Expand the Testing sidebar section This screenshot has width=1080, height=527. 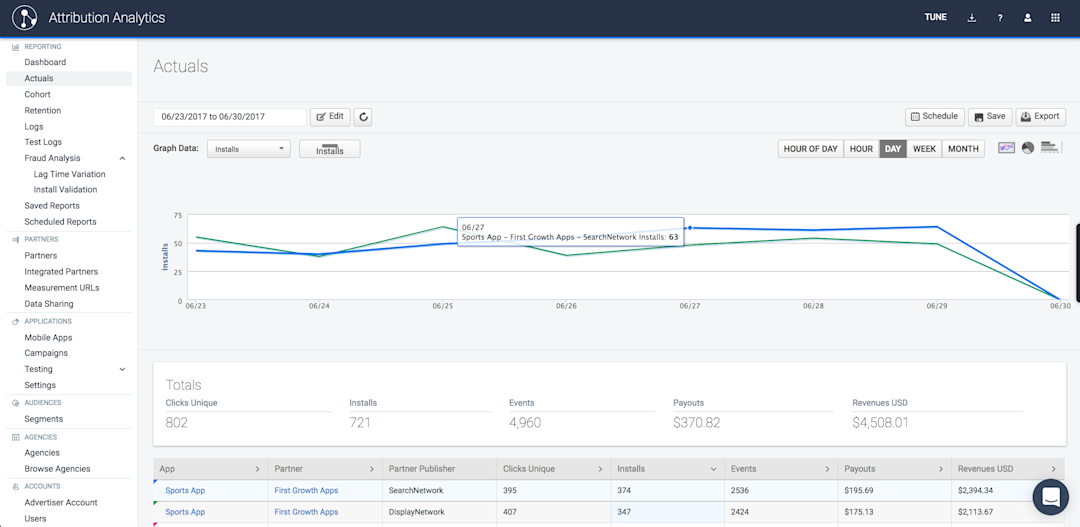122,369
